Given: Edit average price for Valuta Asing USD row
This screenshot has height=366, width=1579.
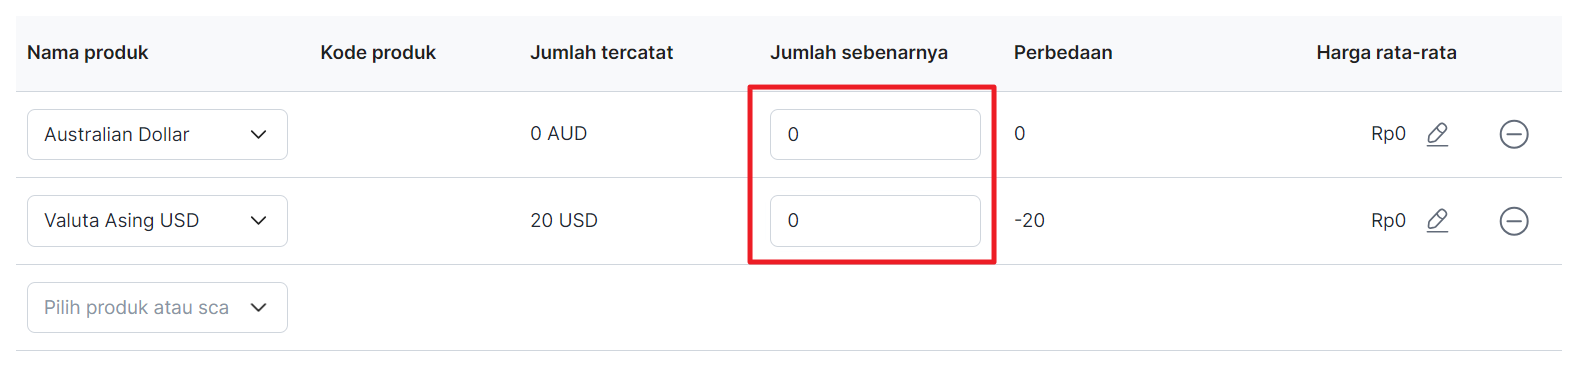Looking at the screenshot, I should point(1437,220).
